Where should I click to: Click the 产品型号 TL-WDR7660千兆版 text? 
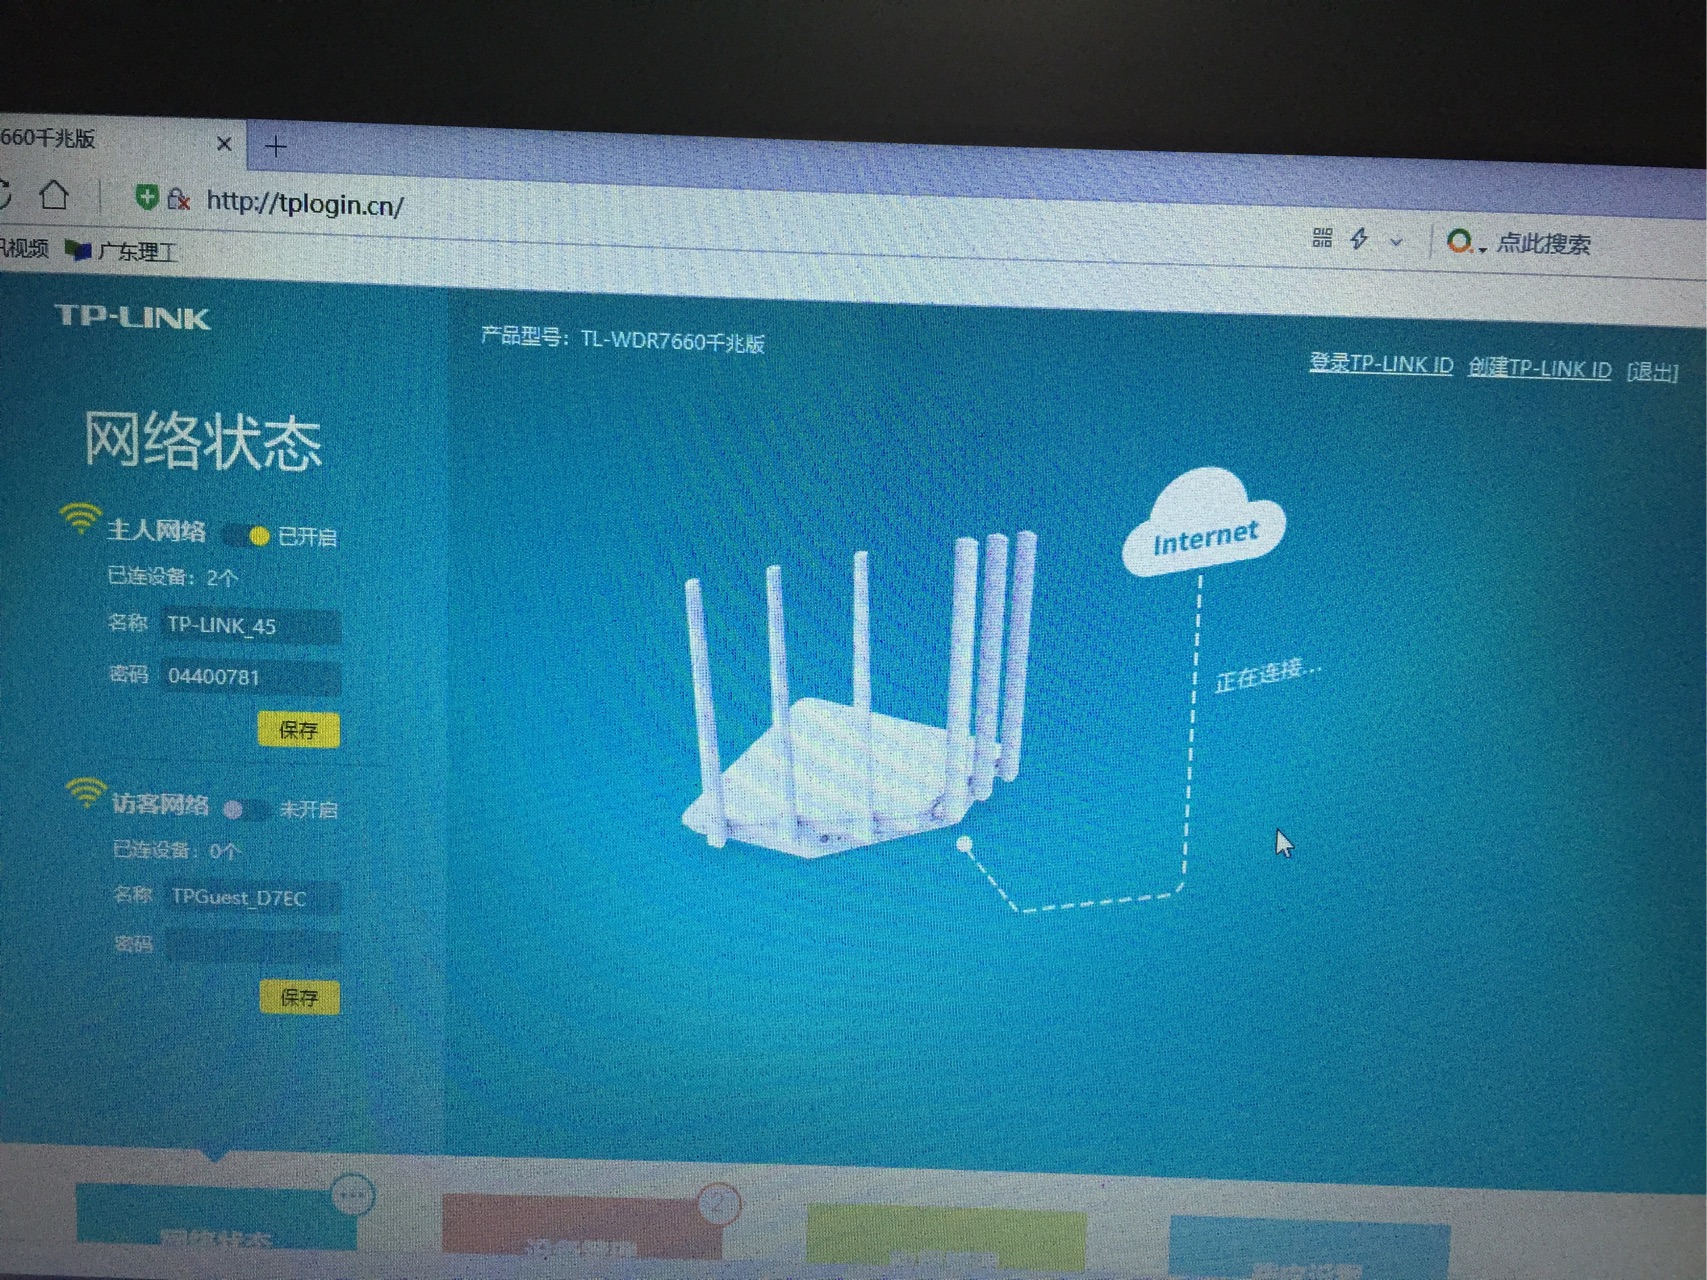click(x=622, y=340)
